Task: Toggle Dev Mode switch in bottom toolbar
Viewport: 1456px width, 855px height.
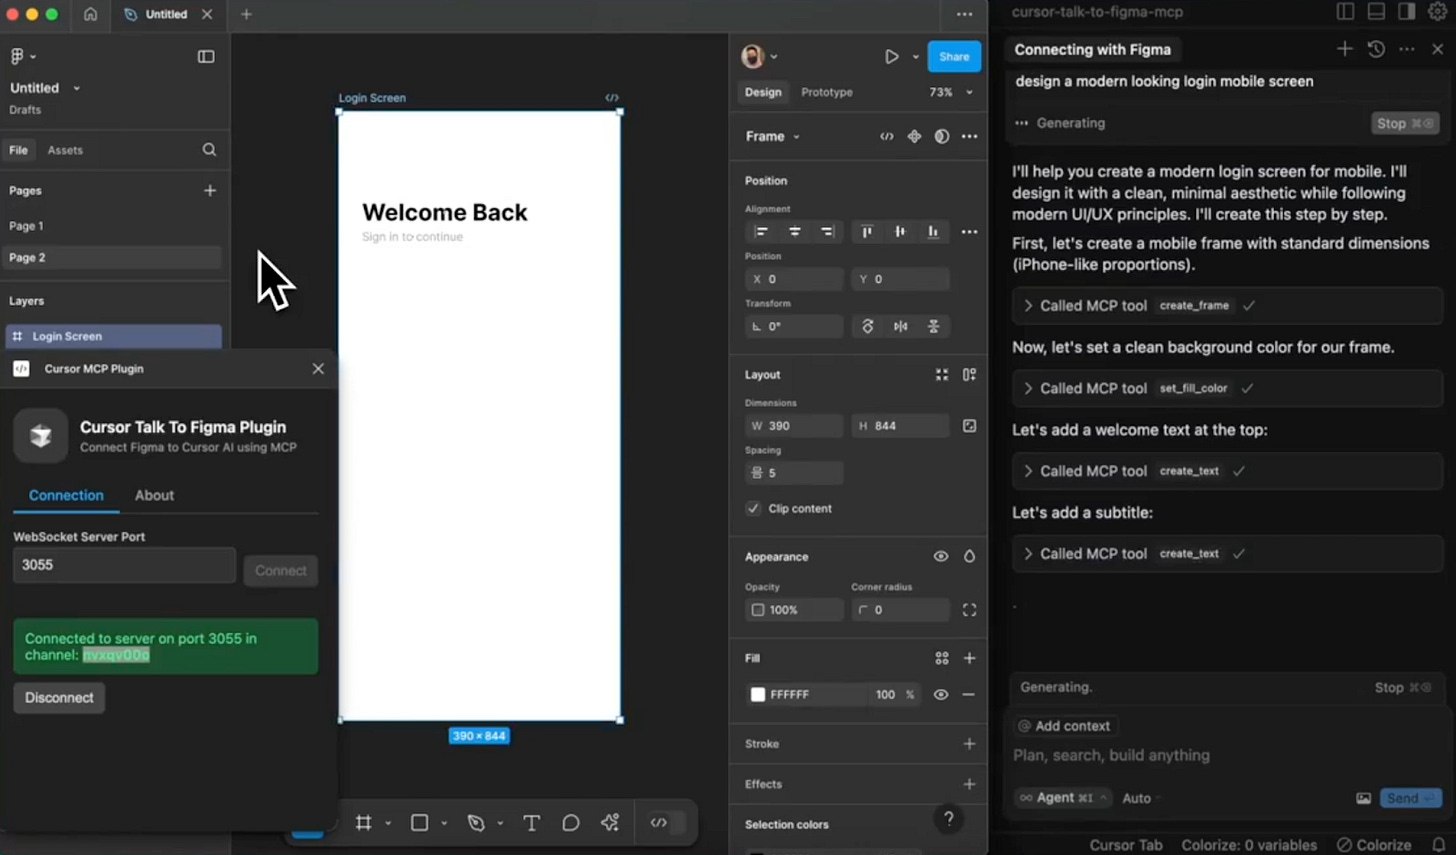Action: [x=668, y=822]
